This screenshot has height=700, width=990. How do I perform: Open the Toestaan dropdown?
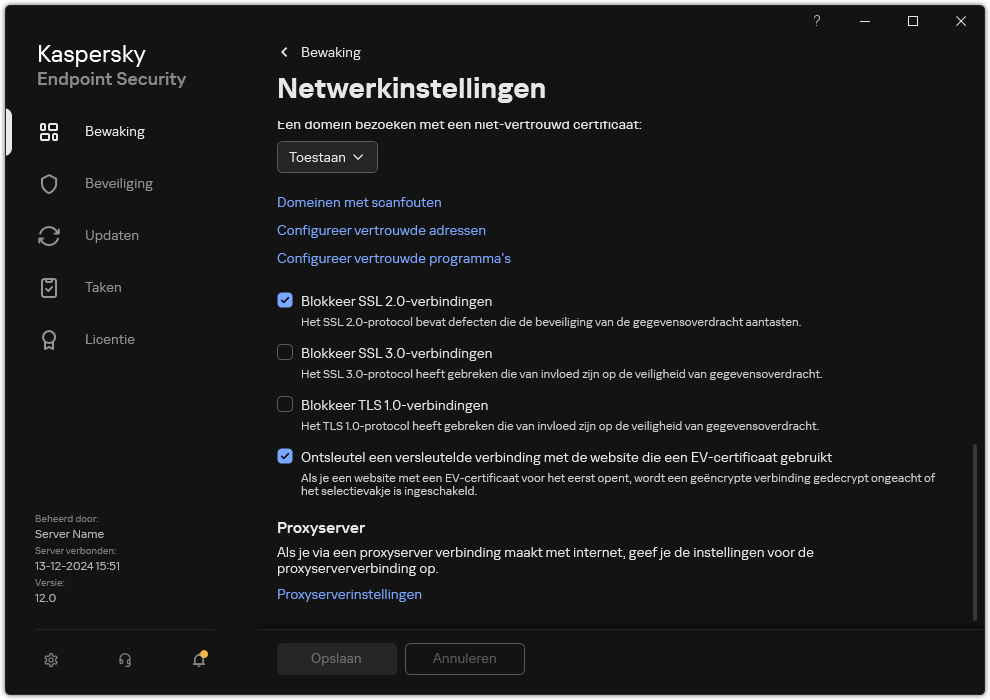[x=327, y=157]
